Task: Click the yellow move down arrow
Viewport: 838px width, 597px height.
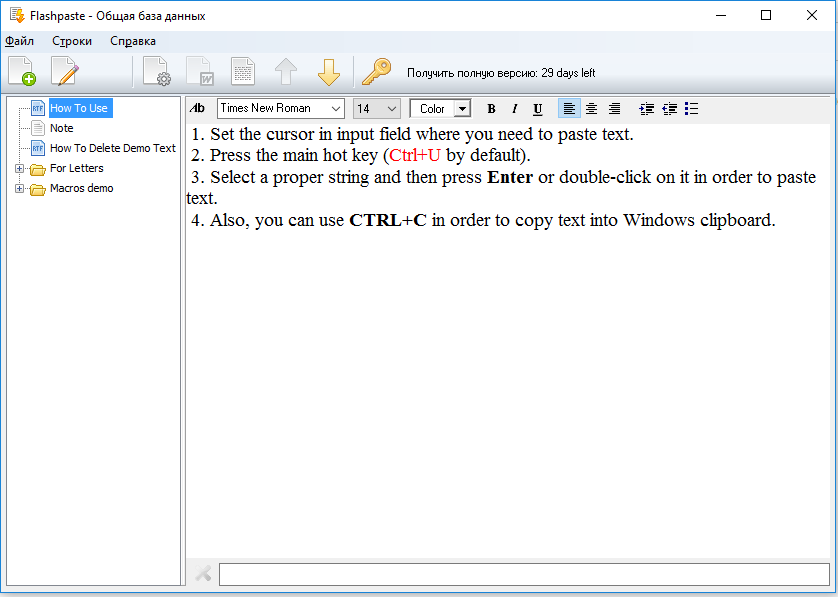Action: point(329,72)
